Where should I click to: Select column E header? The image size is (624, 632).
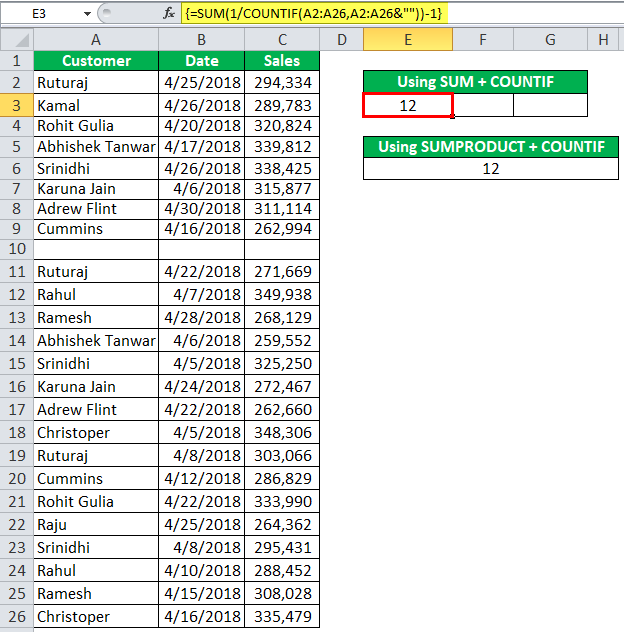point(408,40)
